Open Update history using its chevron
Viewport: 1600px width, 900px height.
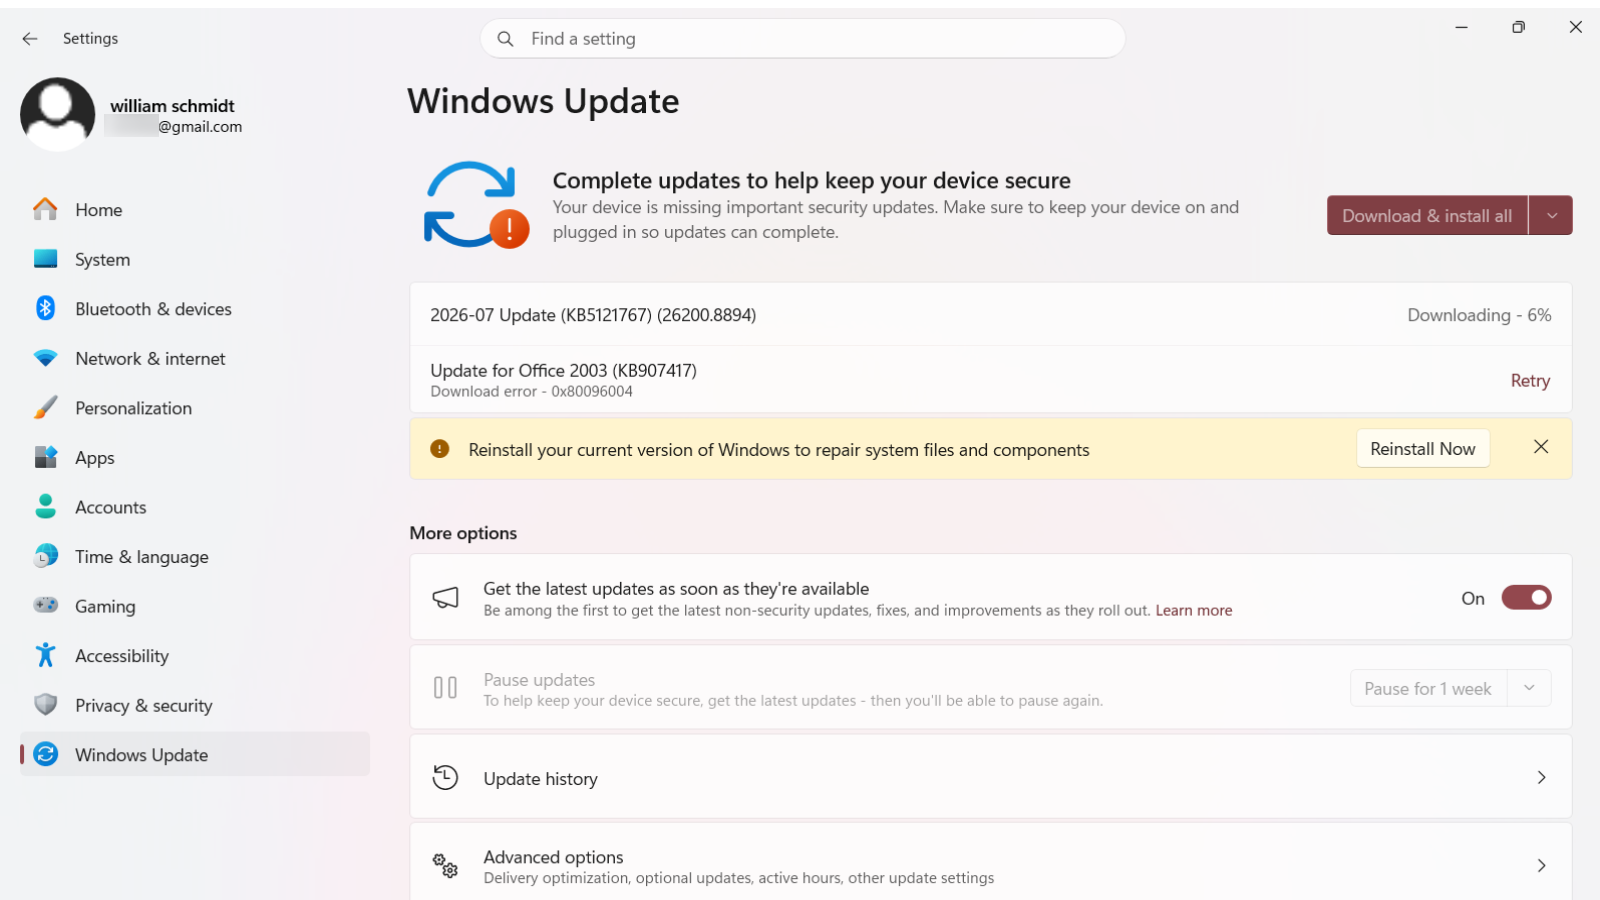1541,777
